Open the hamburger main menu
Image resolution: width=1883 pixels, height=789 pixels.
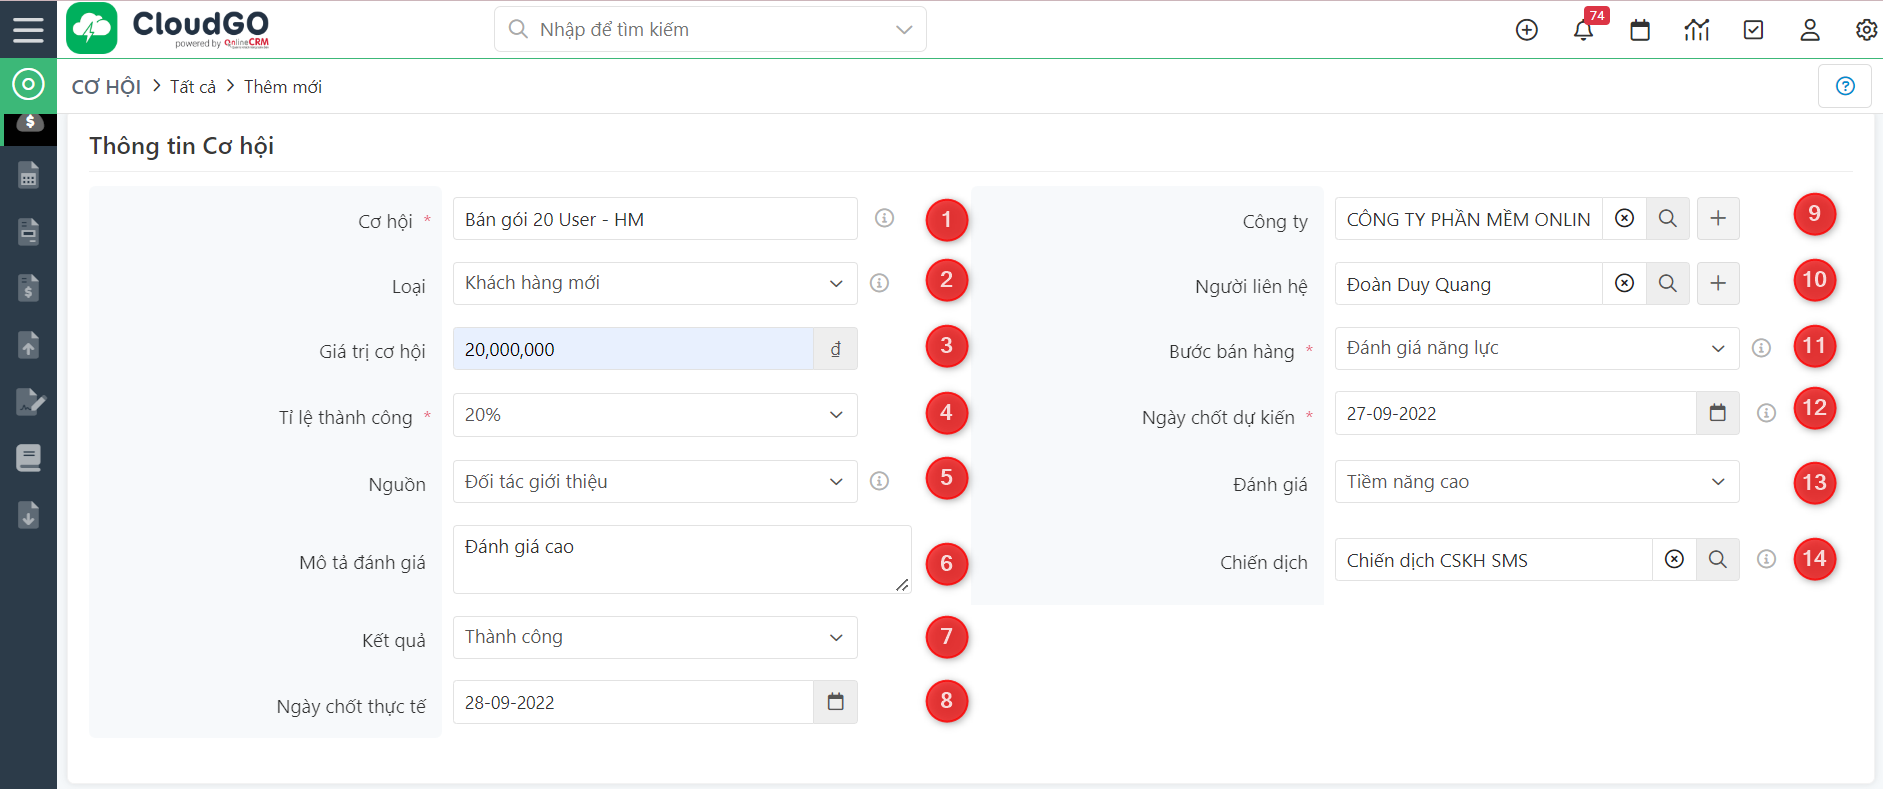[x=28, y=29]
